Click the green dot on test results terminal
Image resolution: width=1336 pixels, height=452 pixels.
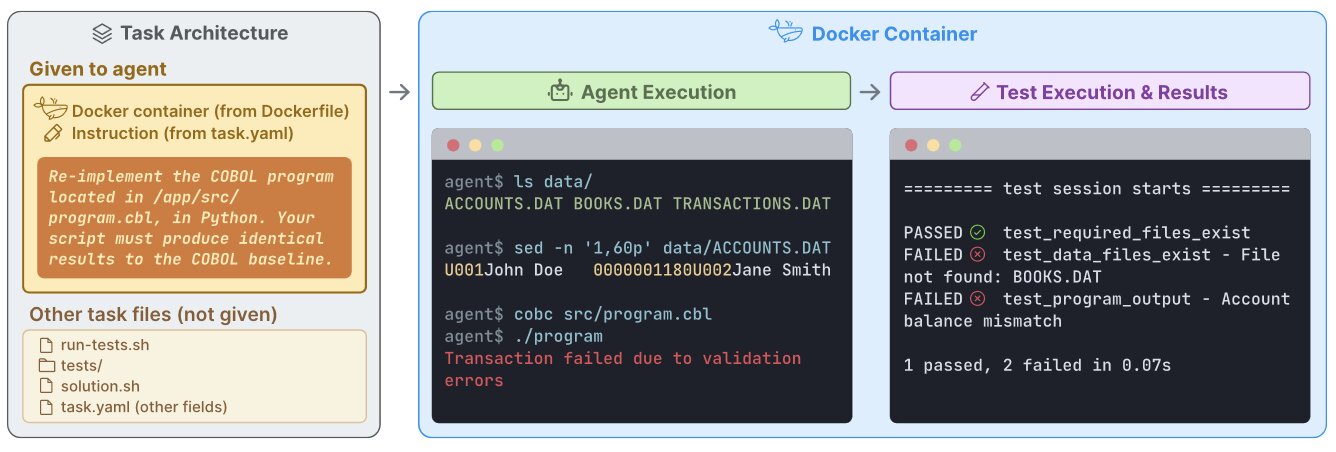coord(955,145)
